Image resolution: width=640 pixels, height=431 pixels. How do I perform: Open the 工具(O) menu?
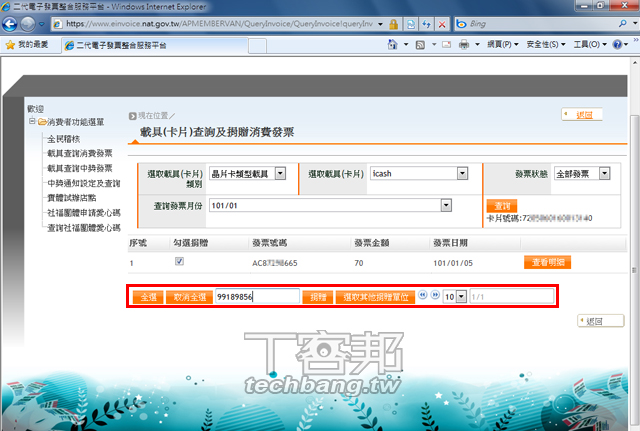point(590,44)
